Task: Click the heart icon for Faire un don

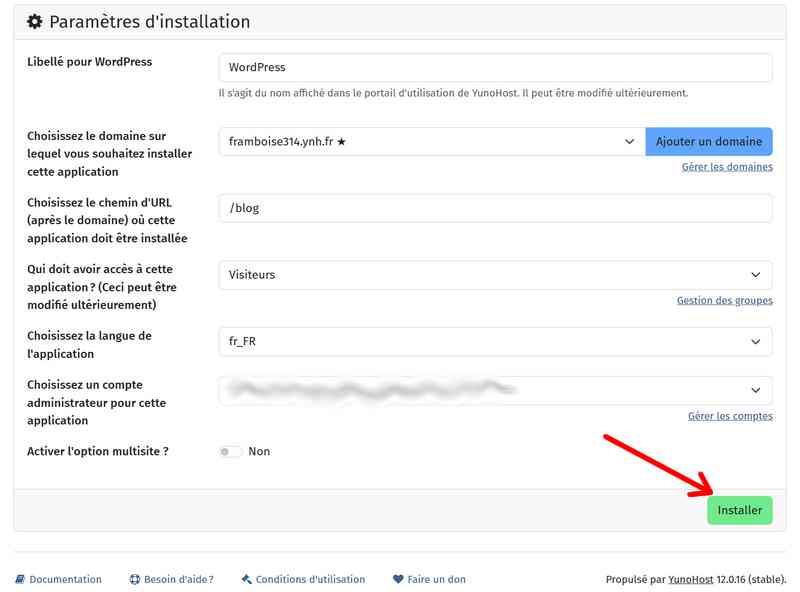Action: pos(398,579)
